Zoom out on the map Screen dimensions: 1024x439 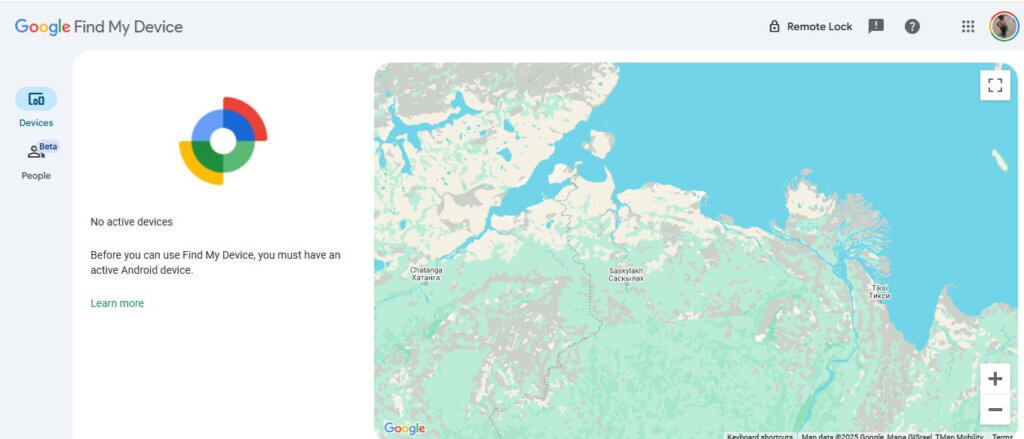[x=995, y=410]
